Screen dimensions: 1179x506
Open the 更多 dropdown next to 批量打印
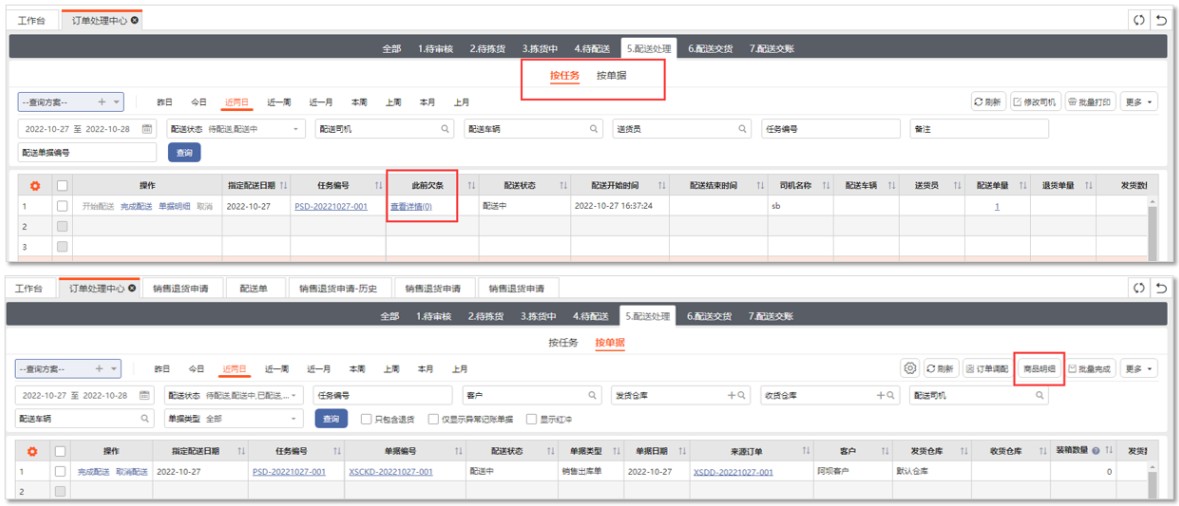pos(1139,102)
